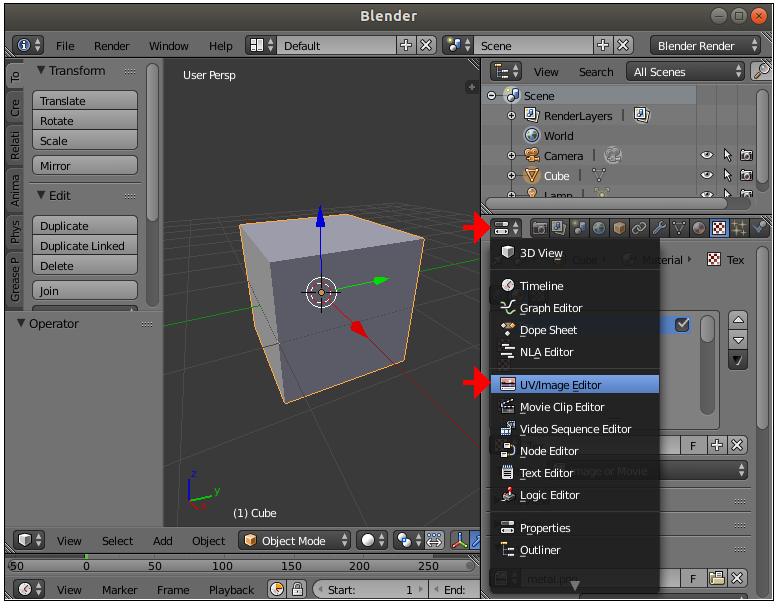Open the Modifiers wrench tab icon
This screenshot has height=604, width=777.
(659, 228)
